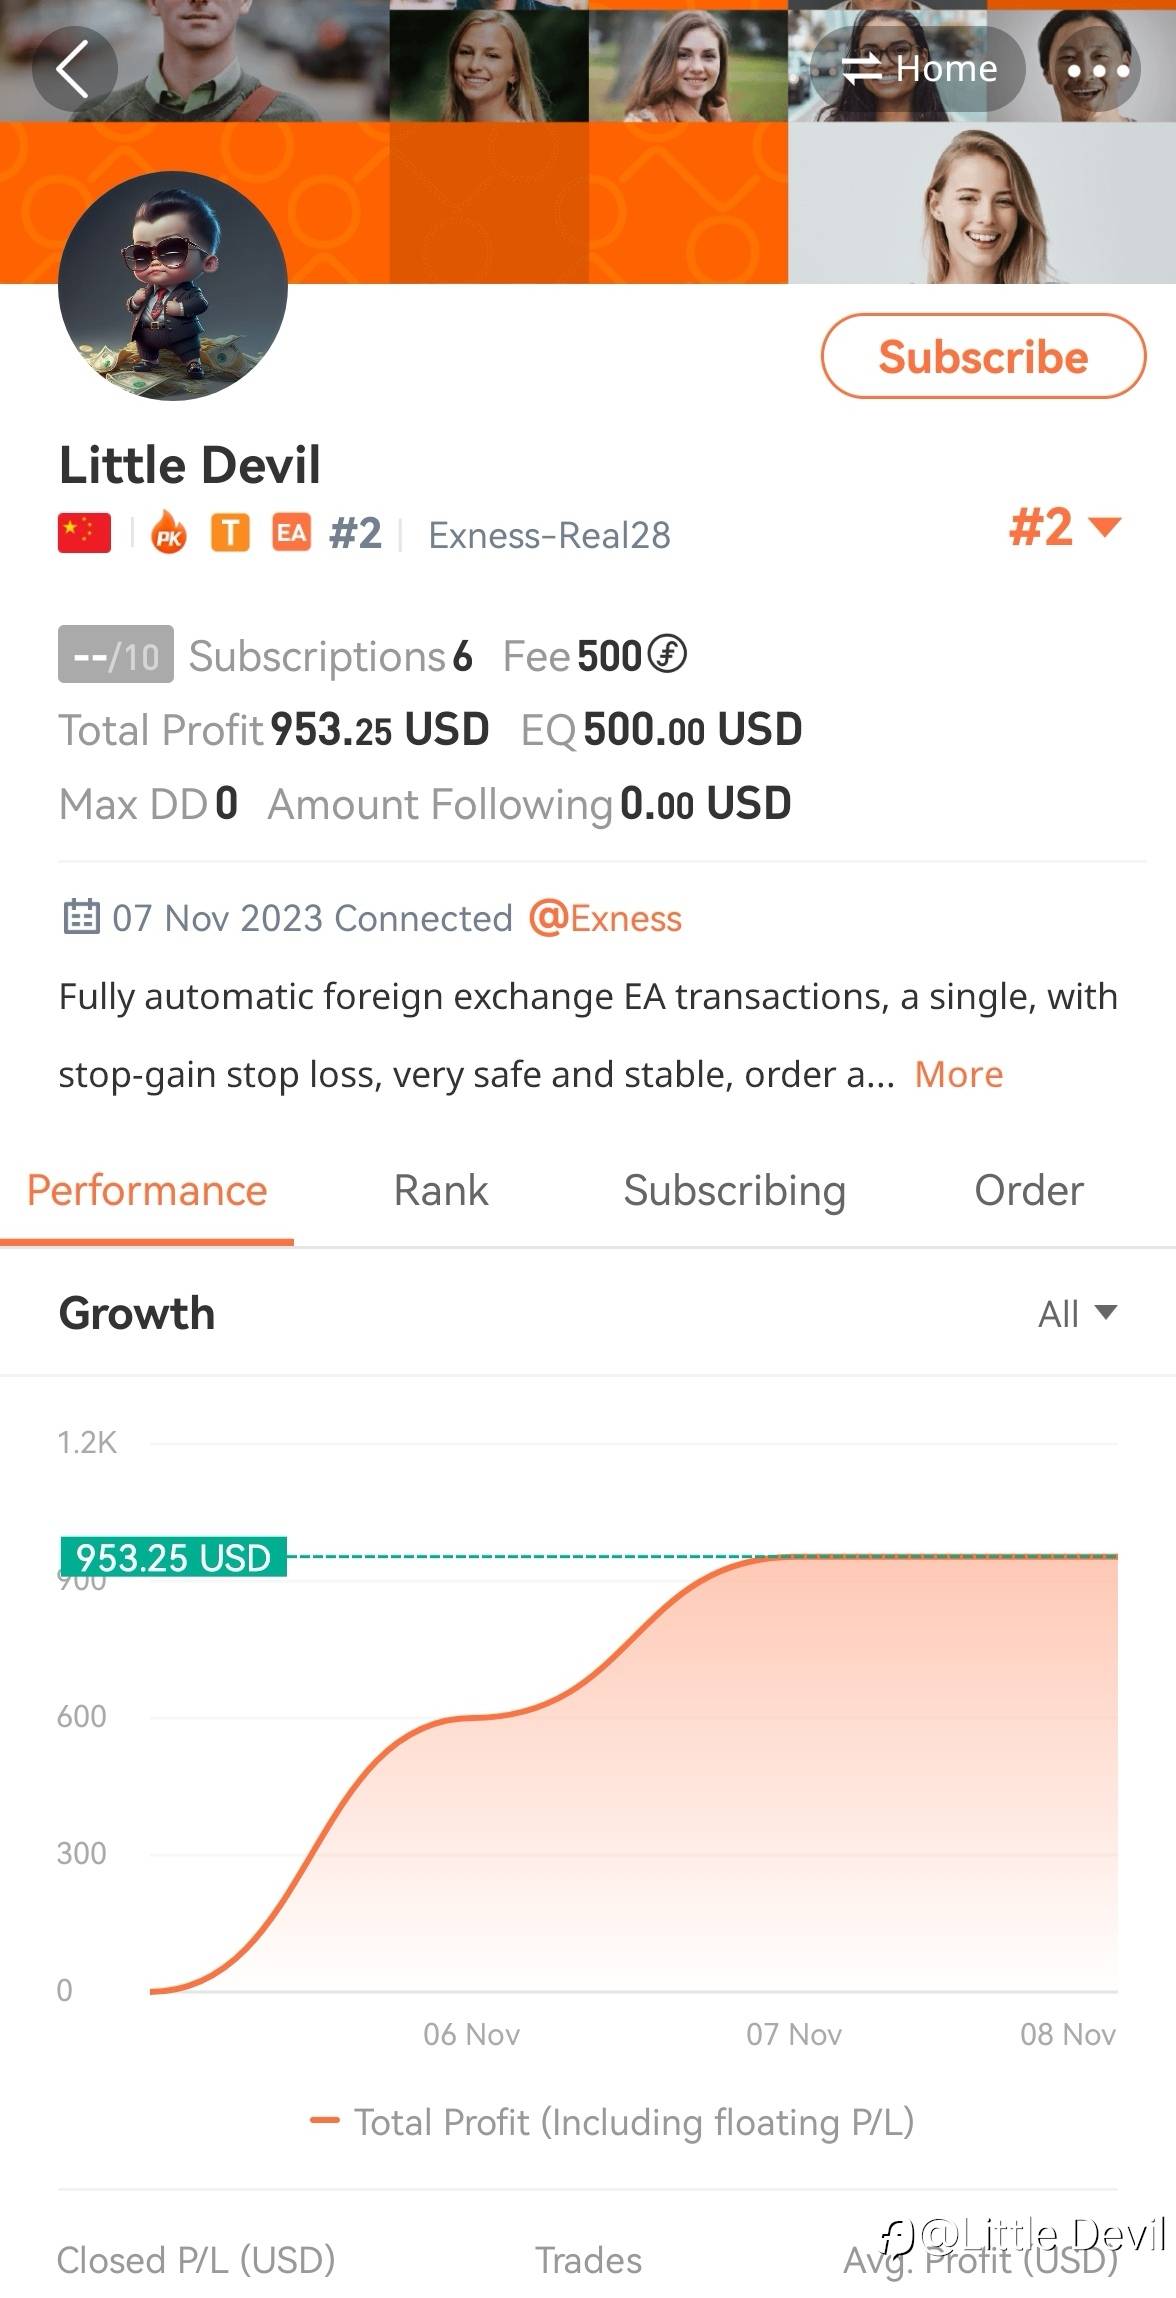1176x2298 pixels.
Task: Open the Order tab
Action: click(x=1028, y=1190)
